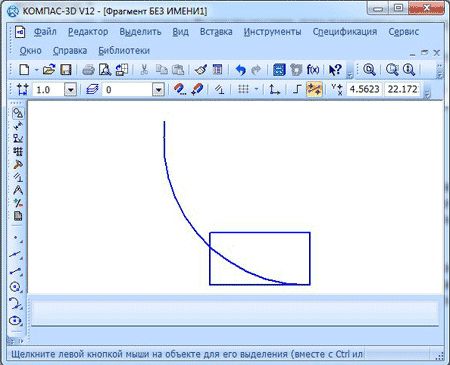Image resolution: width=450 pixels, height=365 pixels.
Task: Open variables panel f(x)
Action: (313, 70)
